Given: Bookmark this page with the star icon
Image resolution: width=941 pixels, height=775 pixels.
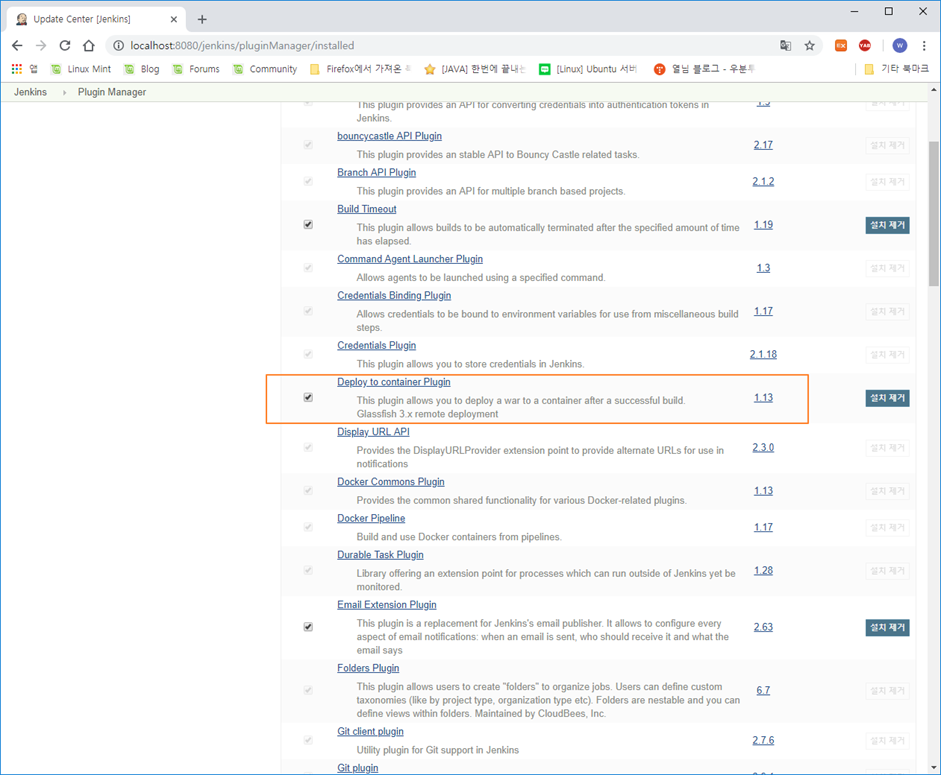Looking at the screenshot, I should (810, 46).
